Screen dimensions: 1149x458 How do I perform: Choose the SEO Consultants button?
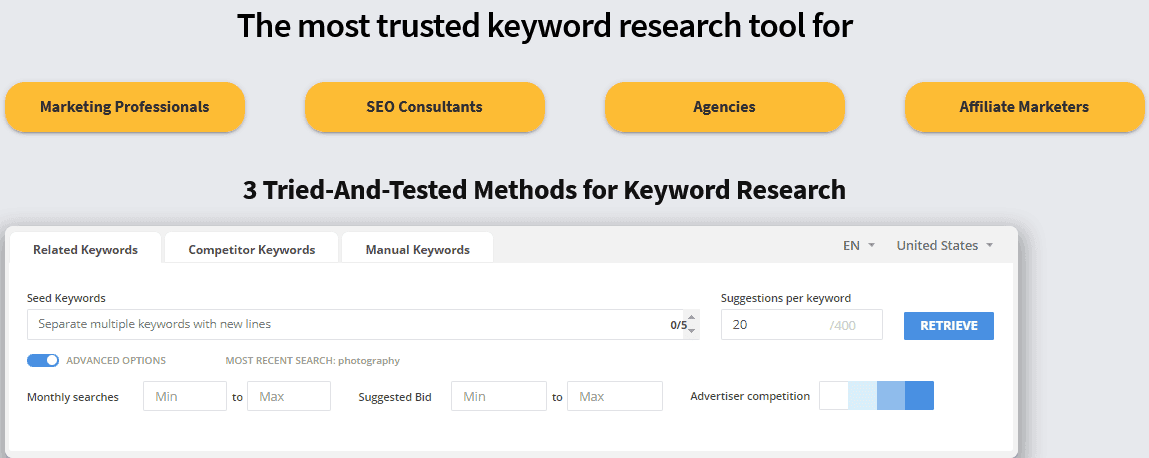click(x=425, y=107)
